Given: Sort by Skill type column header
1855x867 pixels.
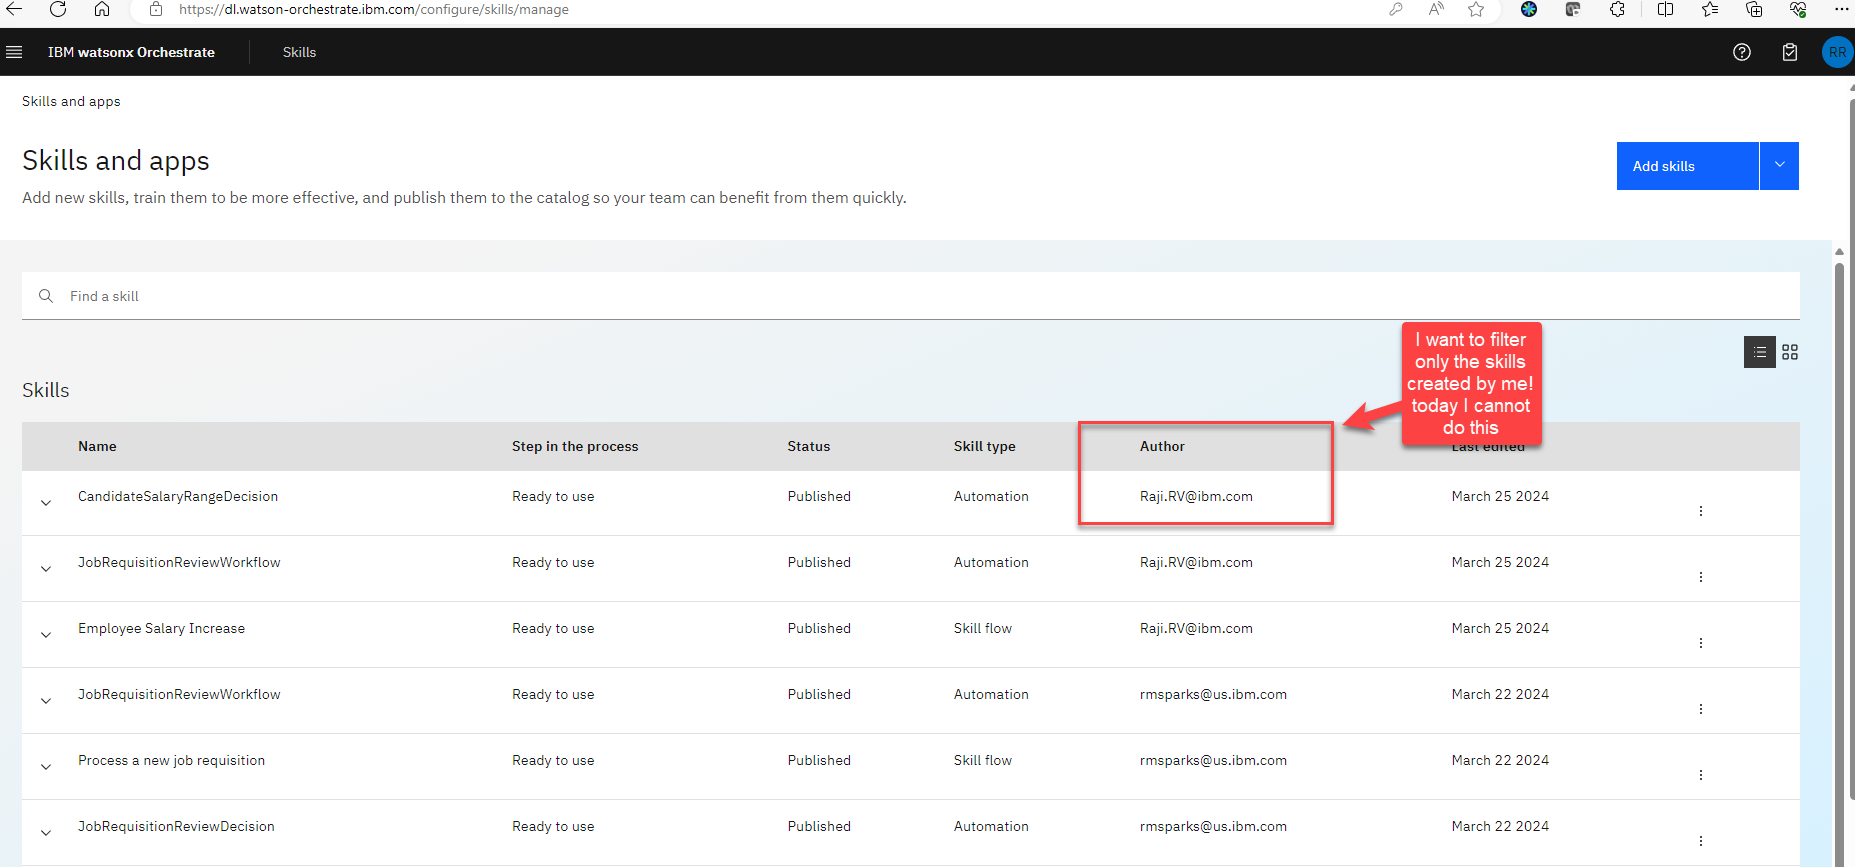Looking at the screenshot, I should click(984, 446).
